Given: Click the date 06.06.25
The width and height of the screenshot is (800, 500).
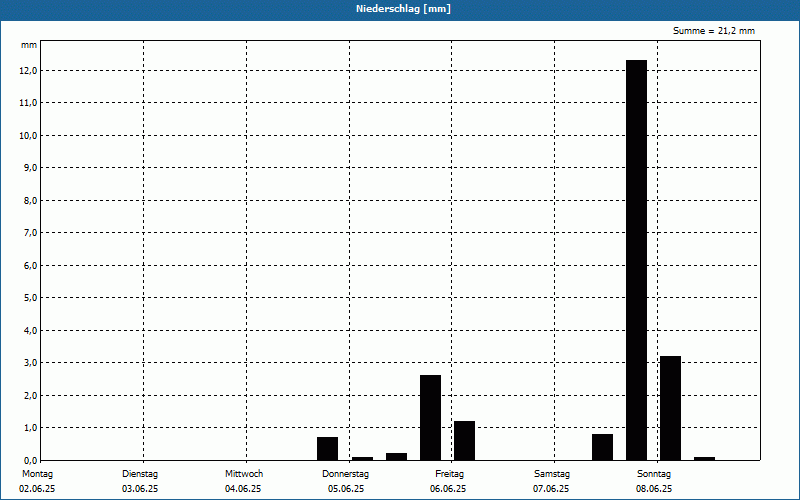Looking at the screenshot, I should pos(448,489).
